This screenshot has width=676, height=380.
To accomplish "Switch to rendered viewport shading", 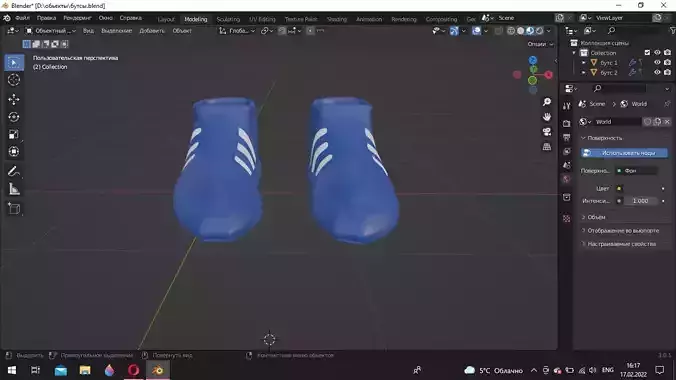I will point(539,31).
